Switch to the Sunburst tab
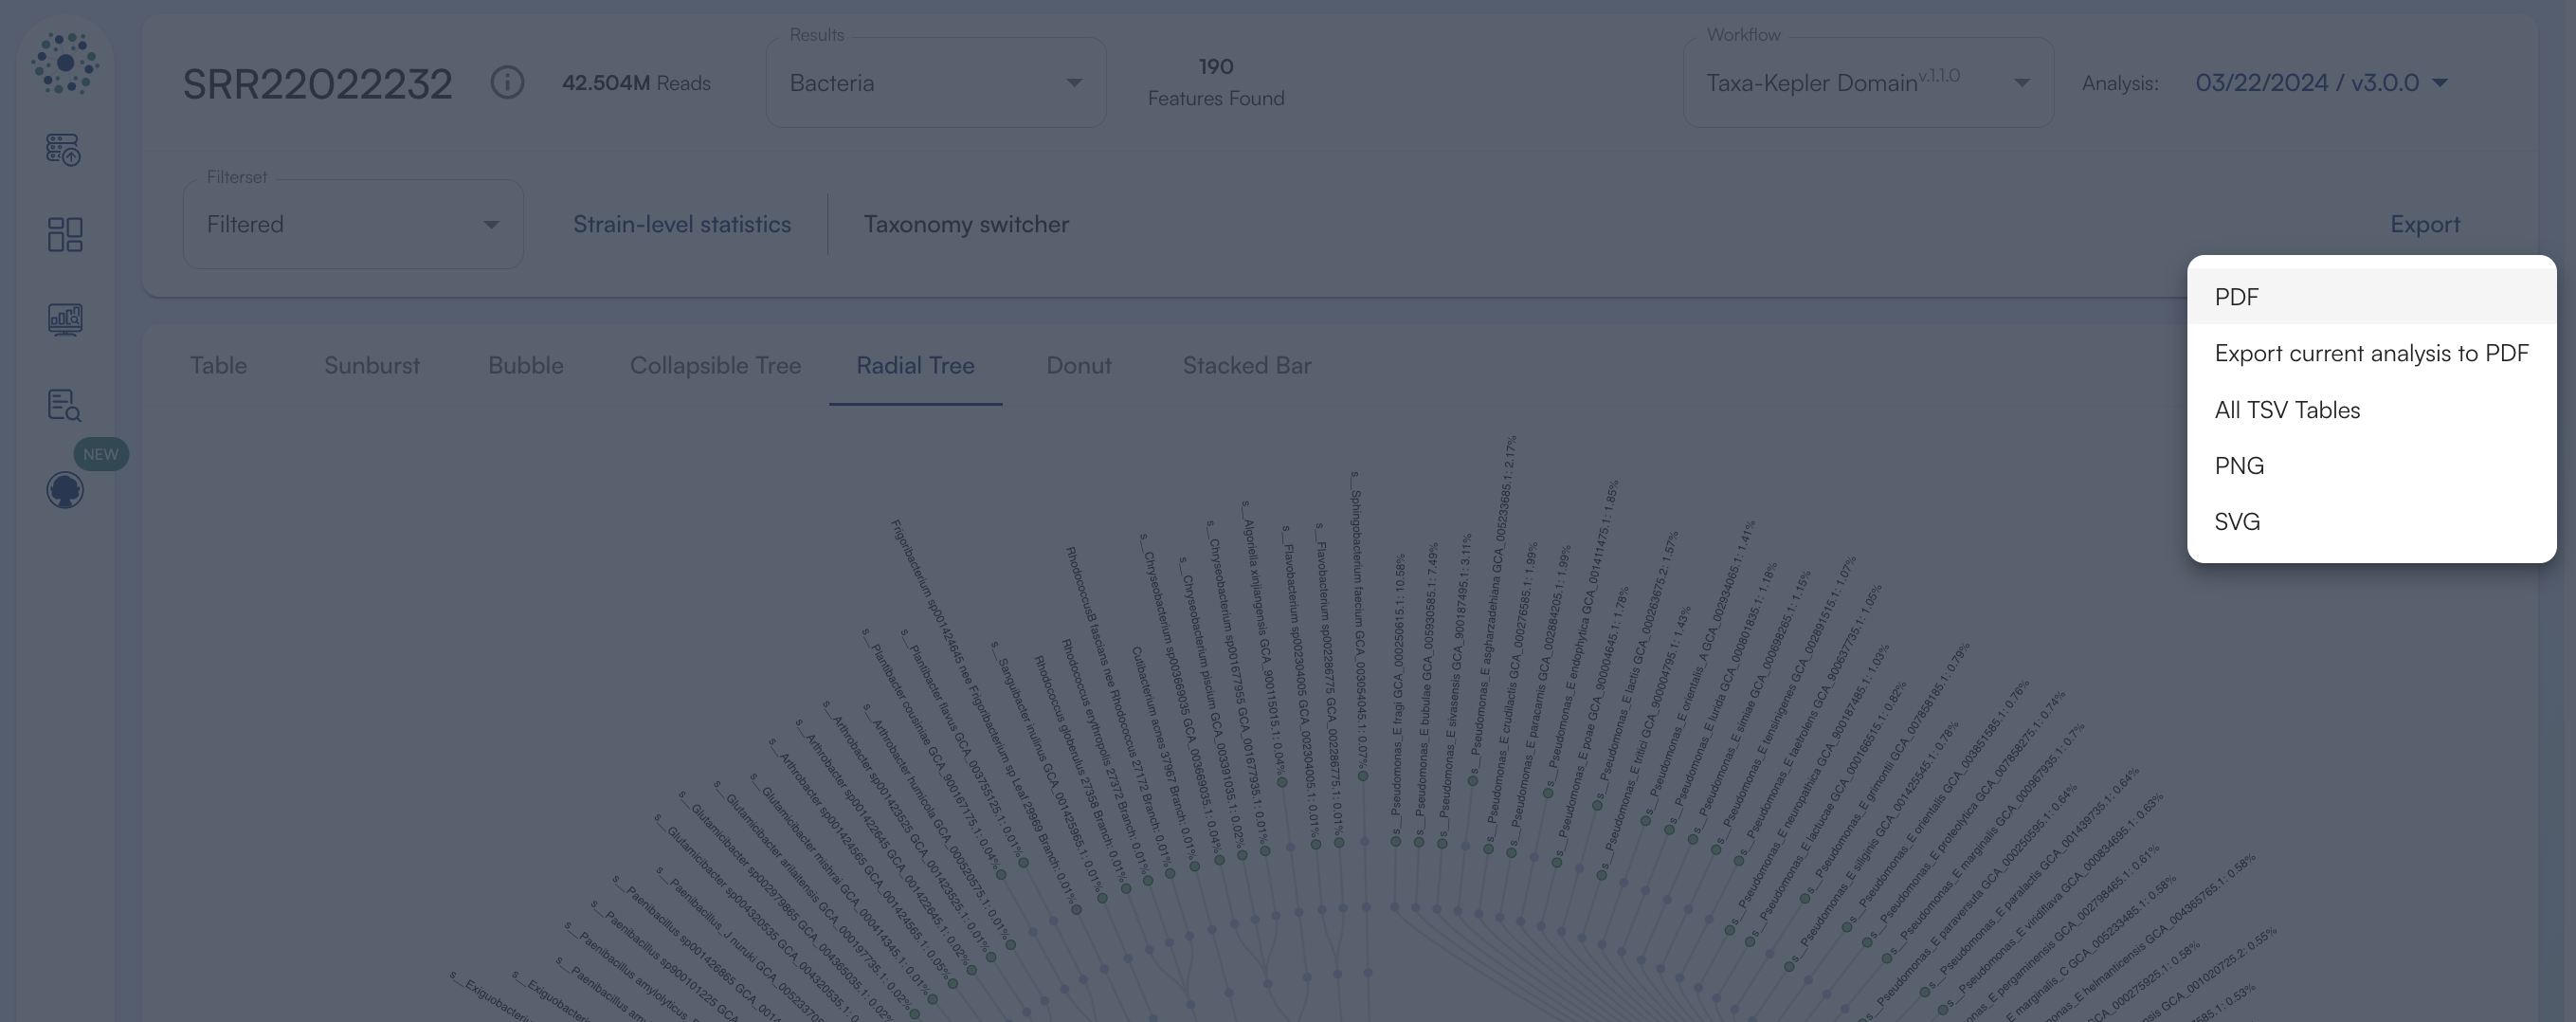Image resolution: width=2576 pixels, height=1022 pixels. 371,365
